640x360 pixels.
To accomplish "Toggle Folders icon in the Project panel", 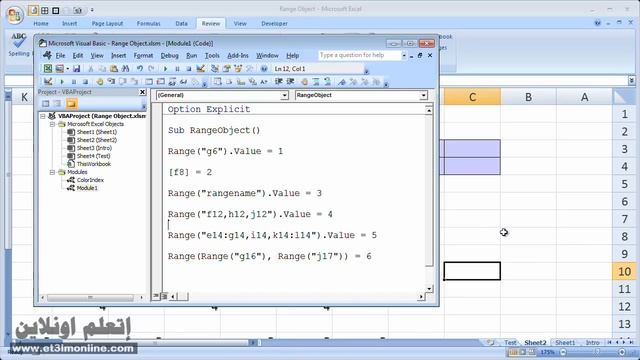I will coord(71,104).
